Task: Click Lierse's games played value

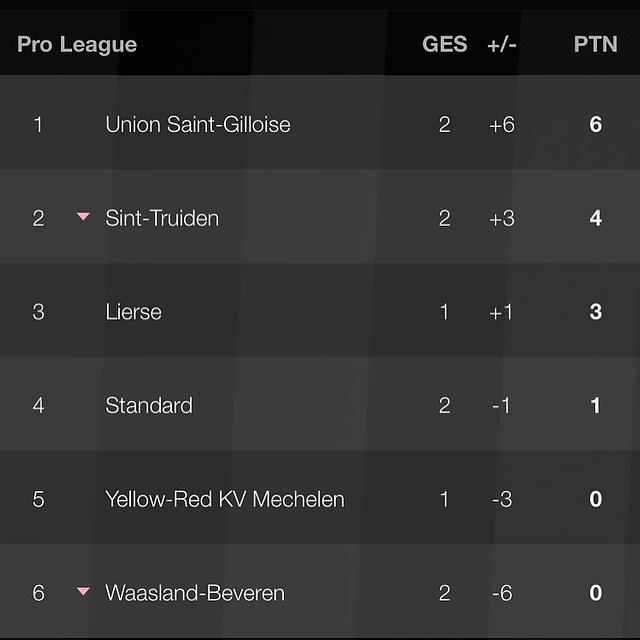Action: (445, 312)
